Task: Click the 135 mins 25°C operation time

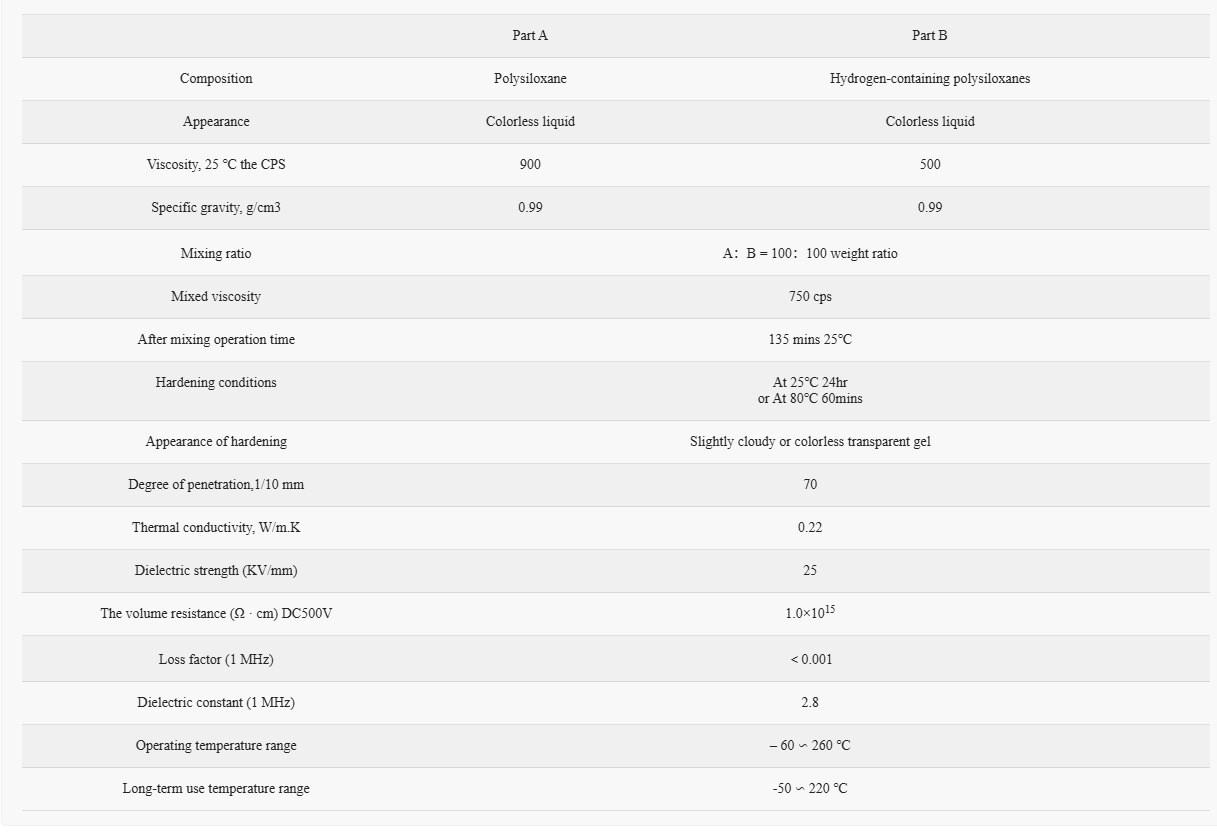Action: [810, 339]
